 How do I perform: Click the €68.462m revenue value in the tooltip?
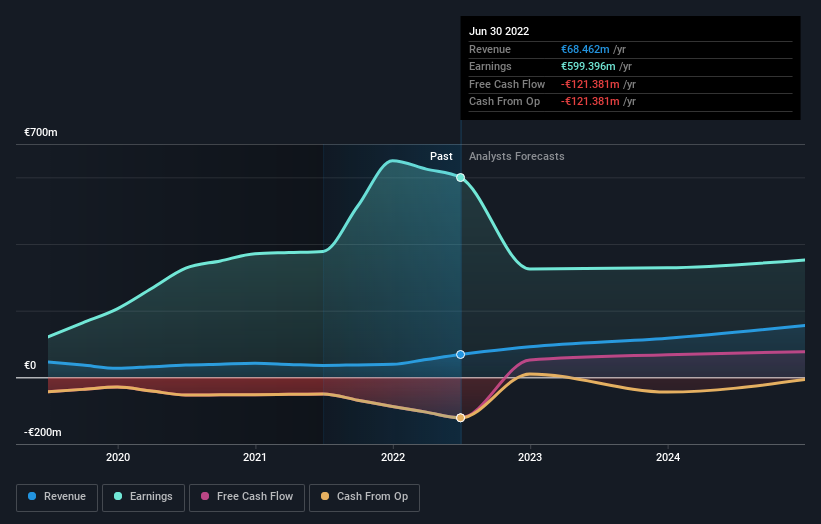(585, 49)
